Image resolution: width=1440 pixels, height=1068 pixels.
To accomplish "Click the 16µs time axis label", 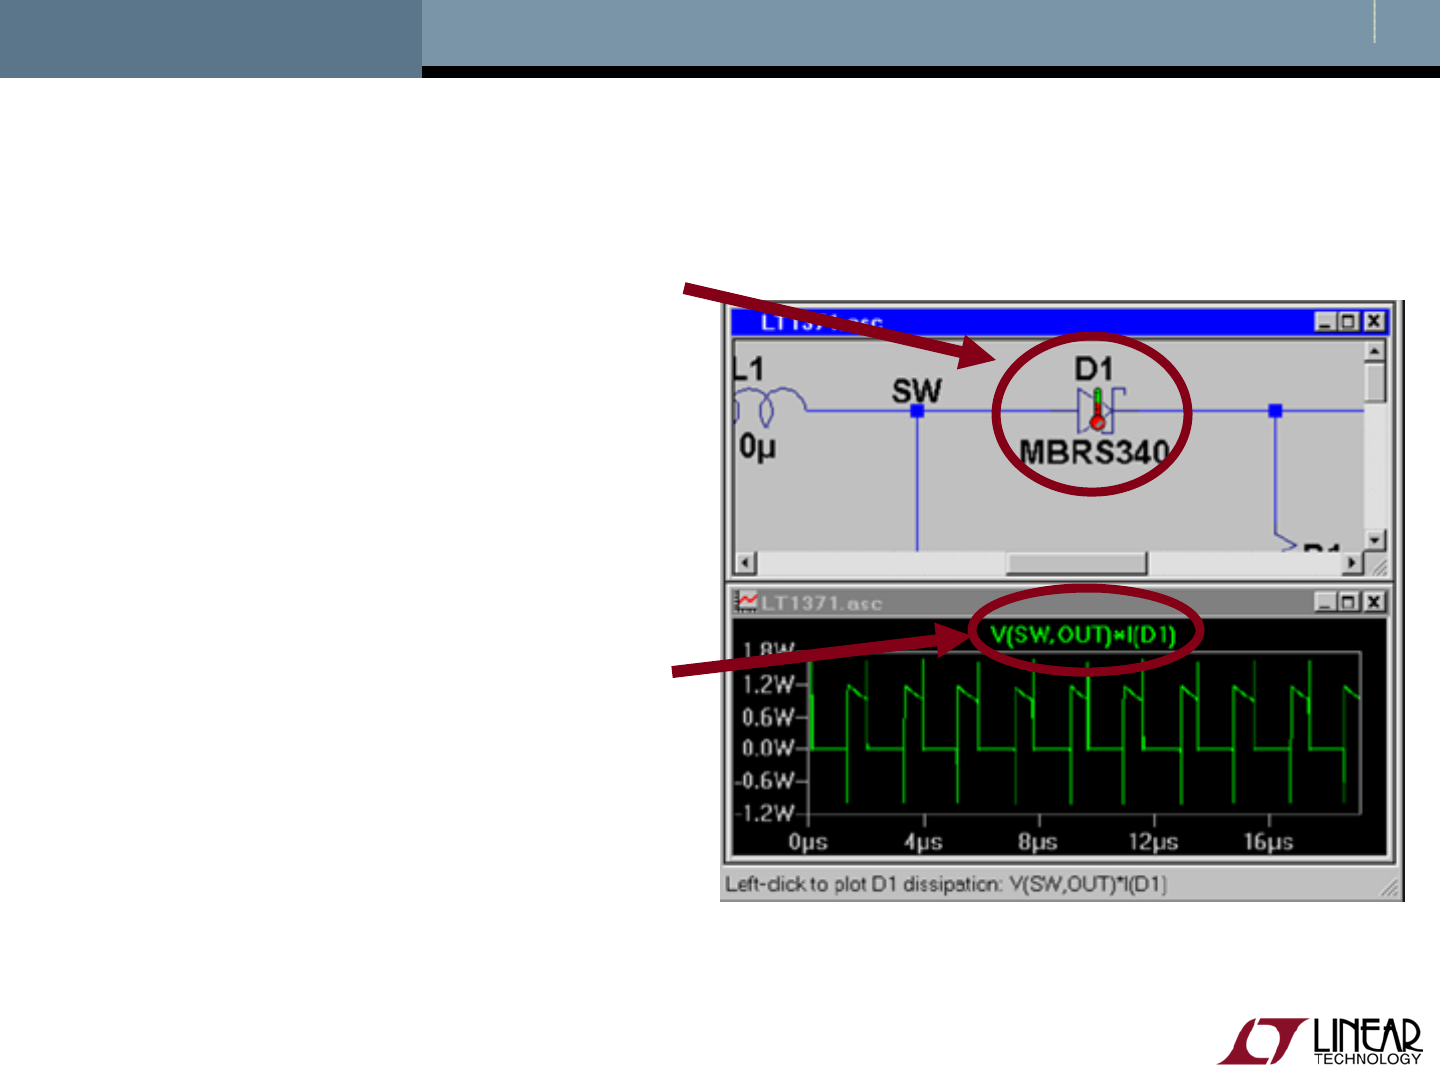I will 1268,842.
